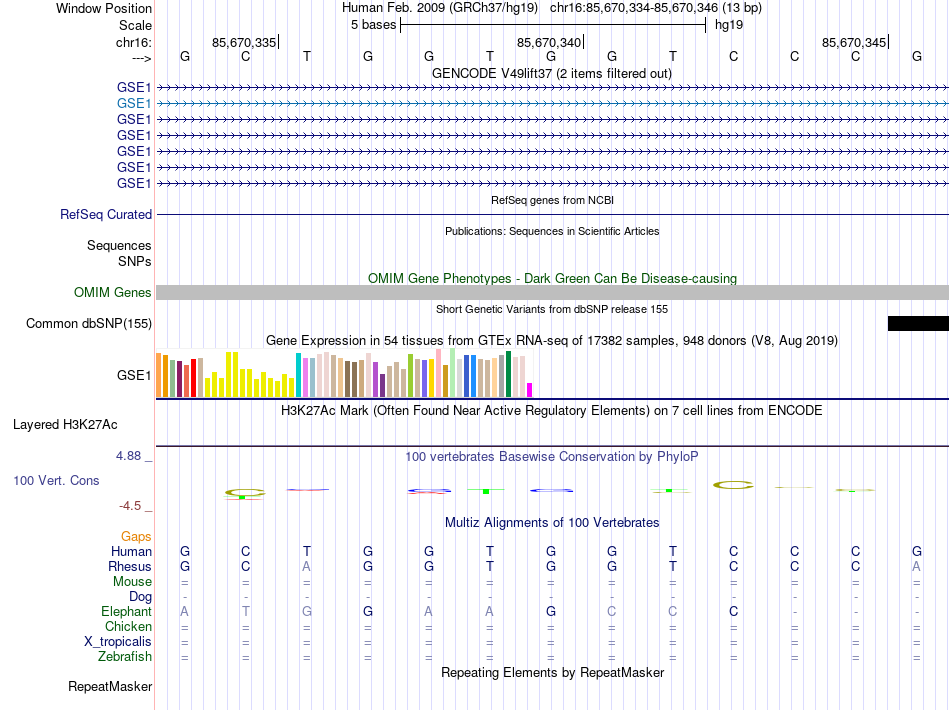Select the Elephant species row label

coord(126,611)
